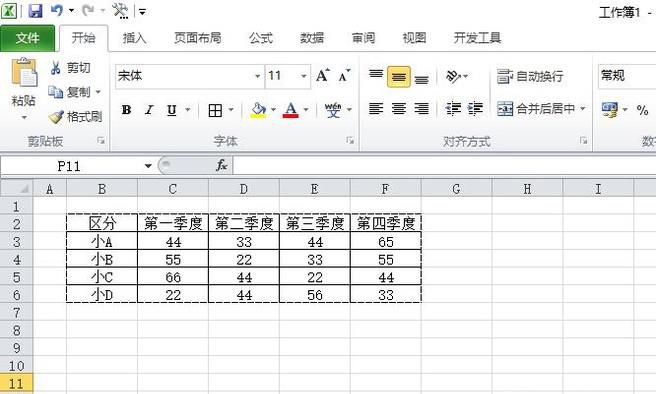The image size is (656, 394).
Task: Click the align text right icon
Action: (422, 109)
